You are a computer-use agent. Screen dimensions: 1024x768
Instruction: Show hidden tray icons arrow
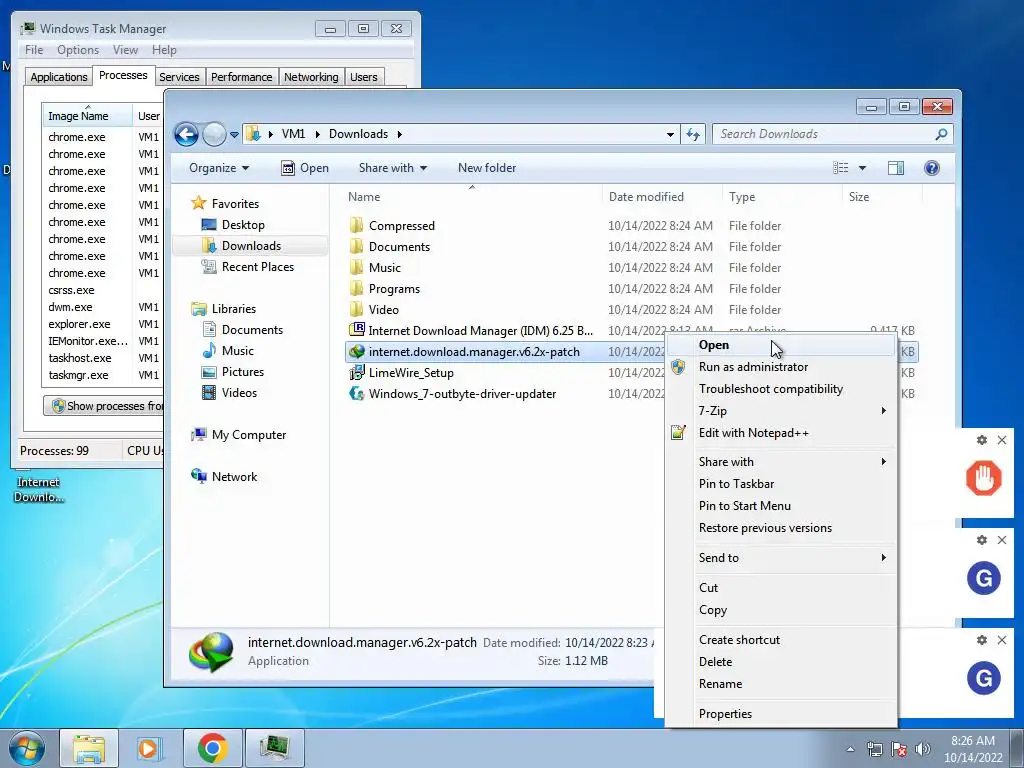point(850,749)
